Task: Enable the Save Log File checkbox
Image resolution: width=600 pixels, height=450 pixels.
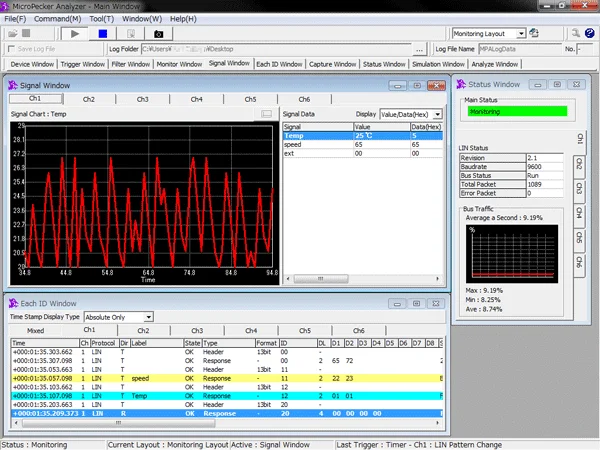Action: pyautogui.click(x=13, y=48)
